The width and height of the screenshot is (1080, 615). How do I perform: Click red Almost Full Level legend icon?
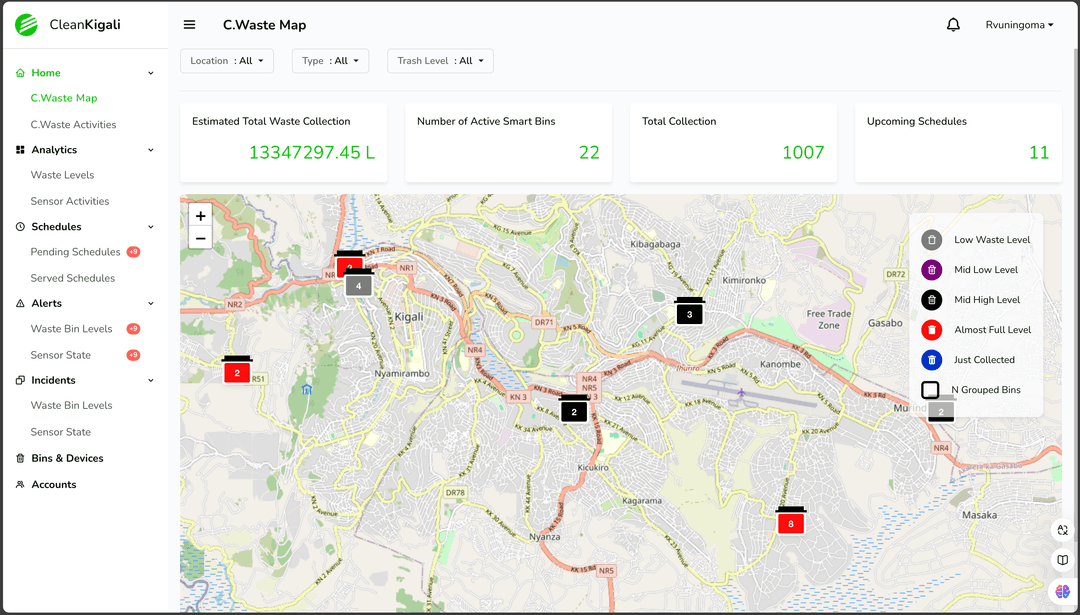pos(931,330)
